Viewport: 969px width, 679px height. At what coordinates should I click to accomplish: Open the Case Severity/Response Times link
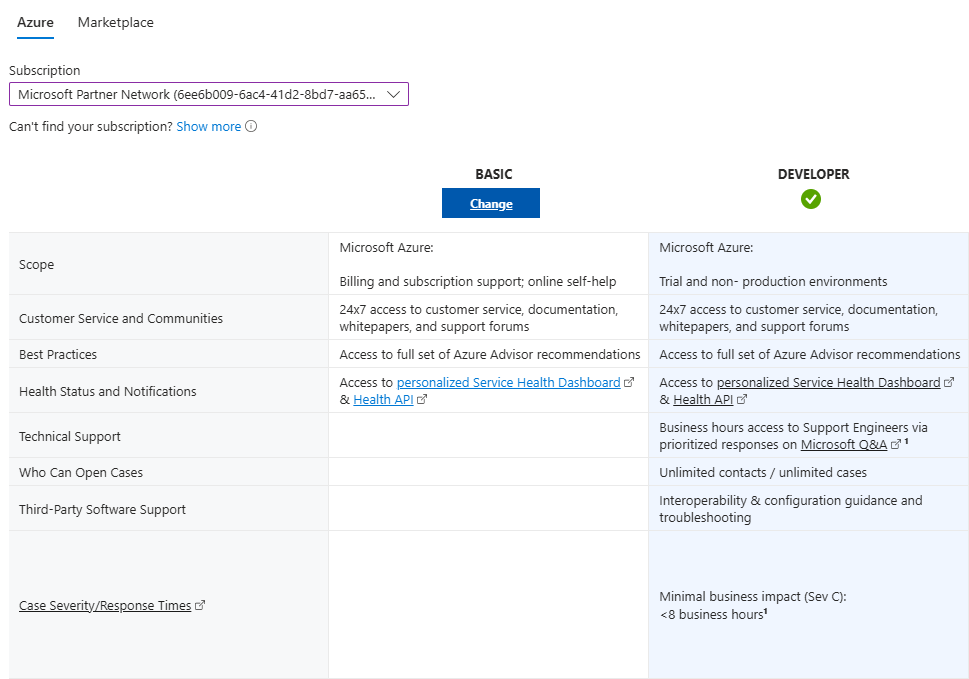coord(104,605)
